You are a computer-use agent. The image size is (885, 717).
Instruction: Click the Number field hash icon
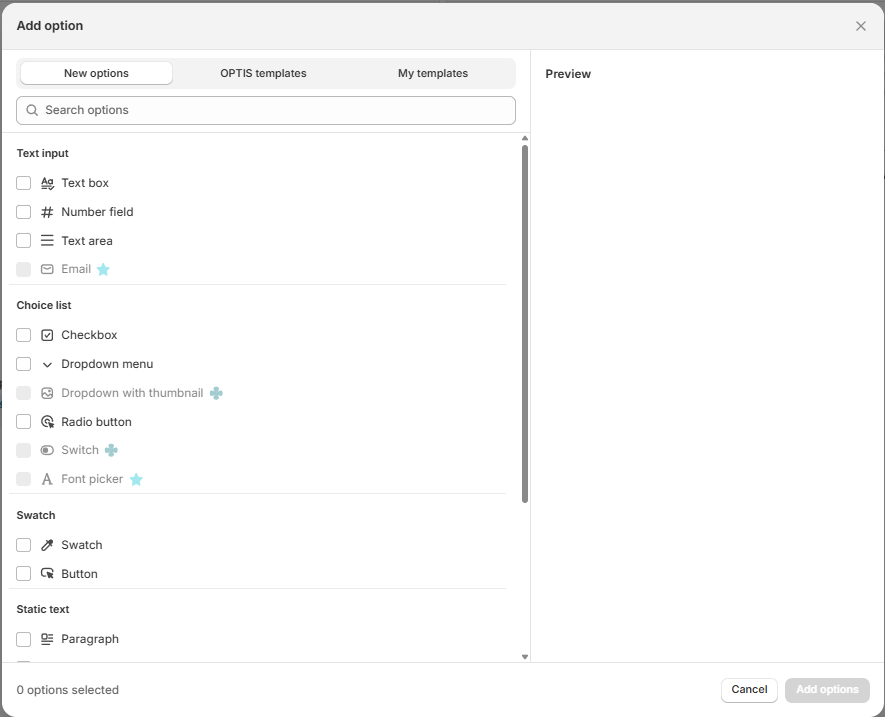[x=47, y=212]
